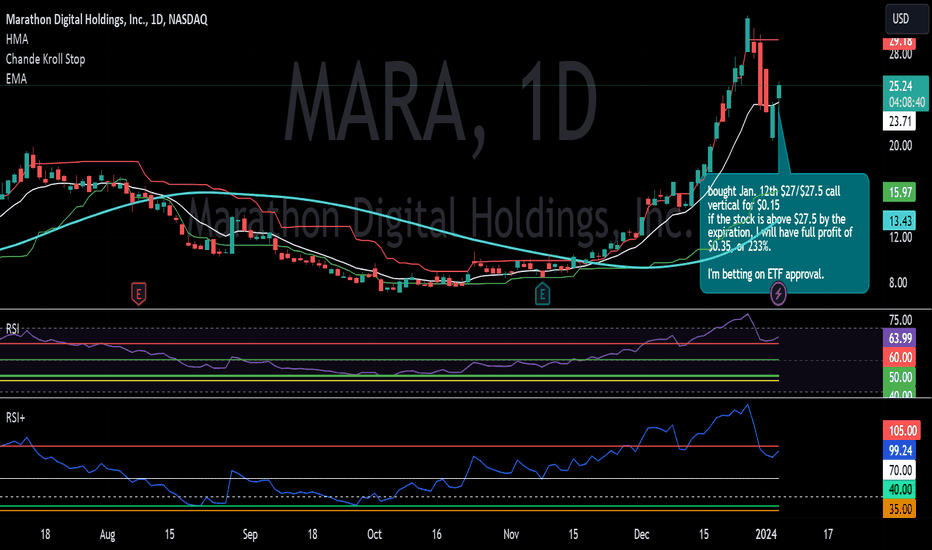Click the 15.97 green price label
The image size is (932, 550).
point(899,192)
